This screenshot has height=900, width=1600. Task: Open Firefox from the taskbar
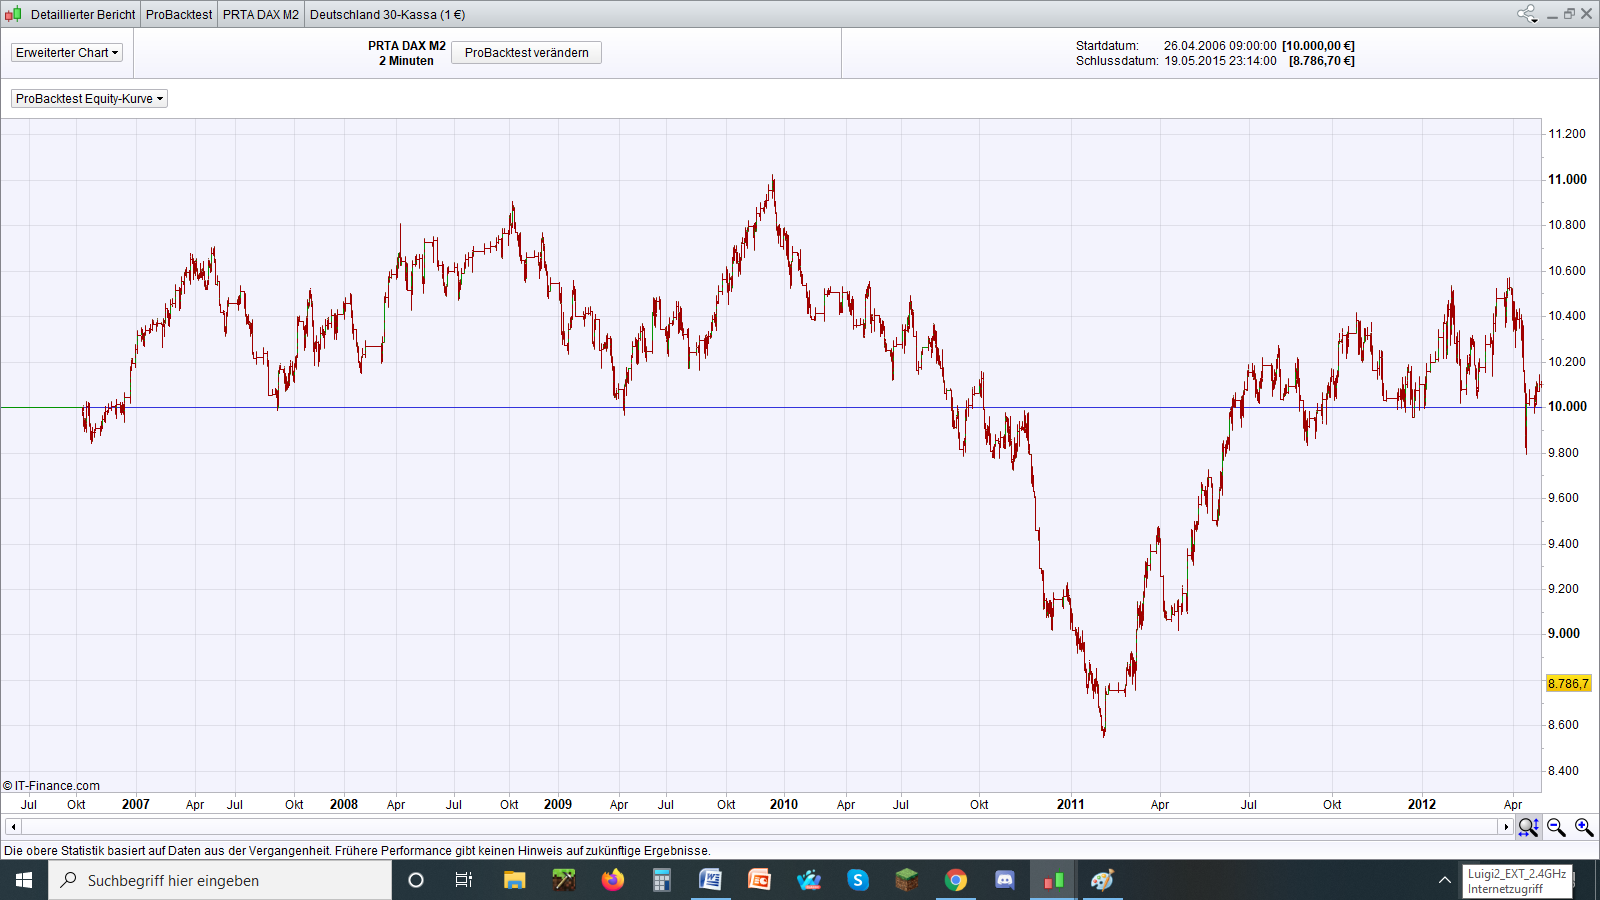tap(613, 880)
